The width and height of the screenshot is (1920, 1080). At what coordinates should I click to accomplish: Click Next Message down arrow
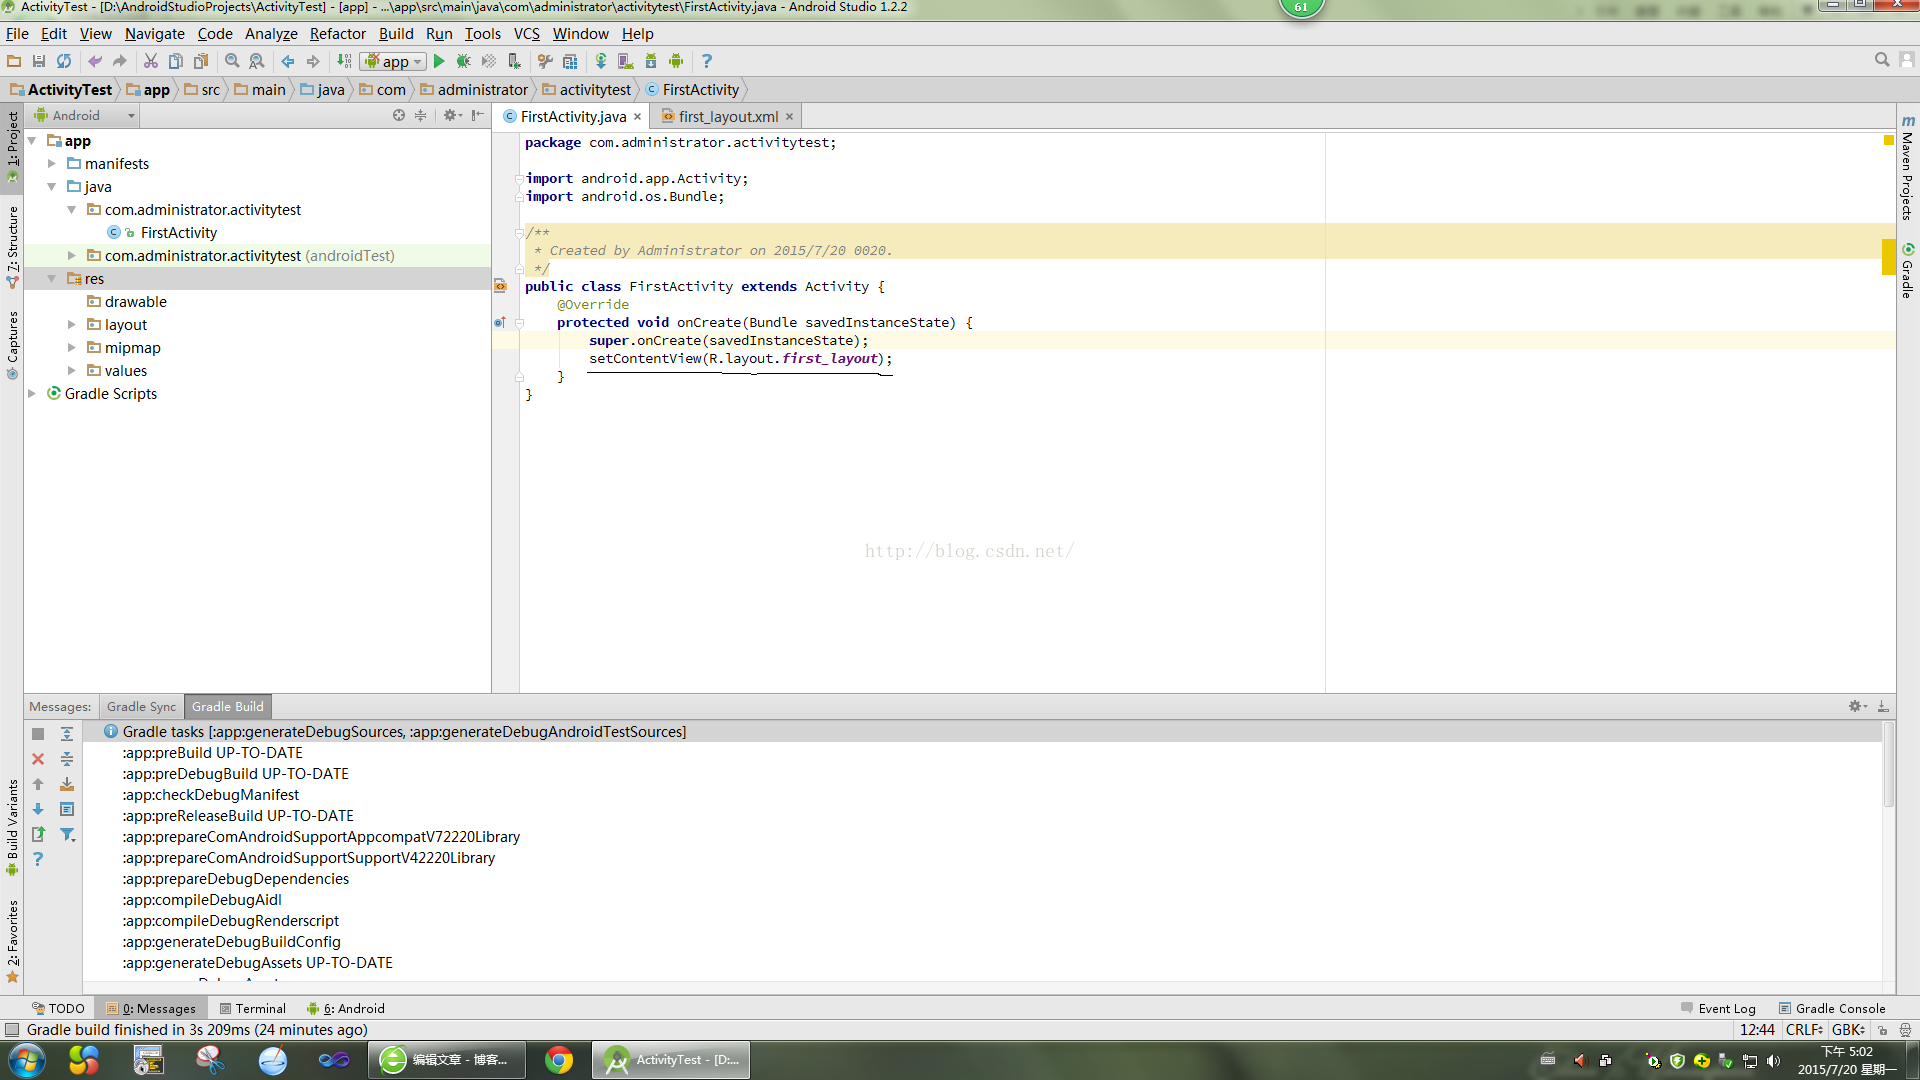pyautogui.click(x=38, y=809)
